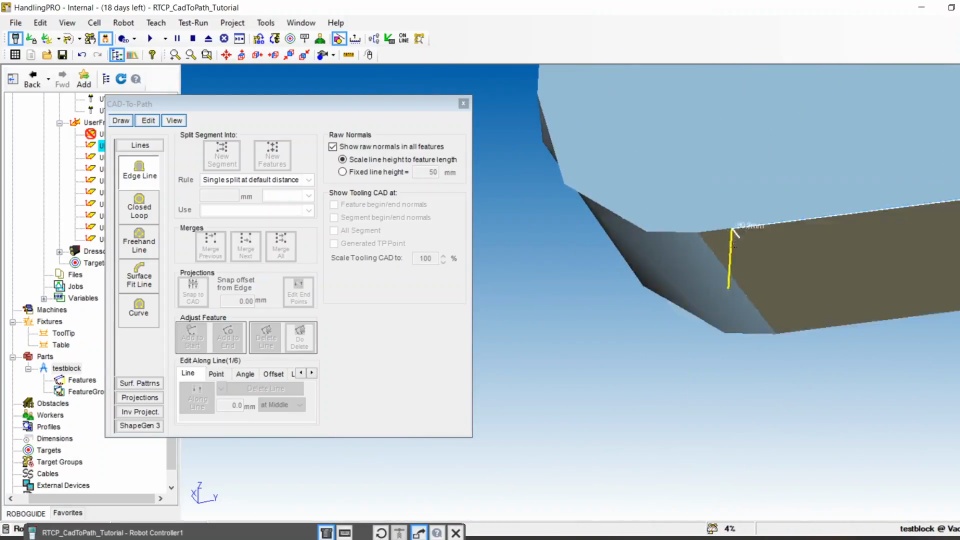
Task: Uncheck Show raw normals in all features
Action: [333, 147]
